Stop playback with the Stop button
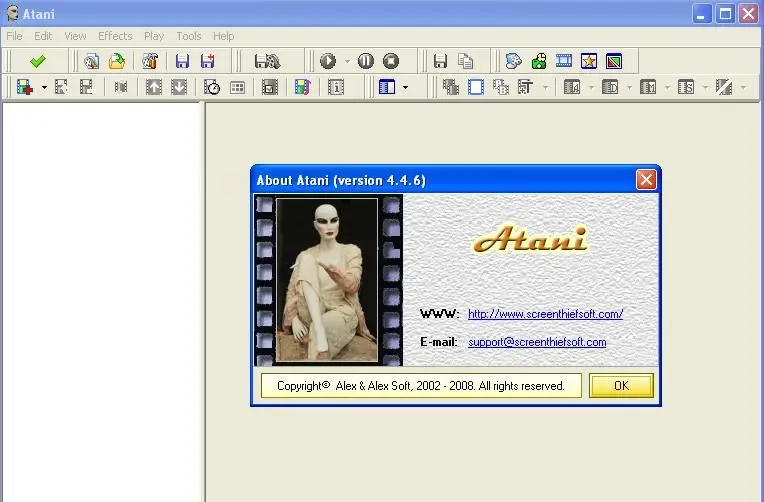The width and height of the screenshot is (764, 502). click(391, 61)
